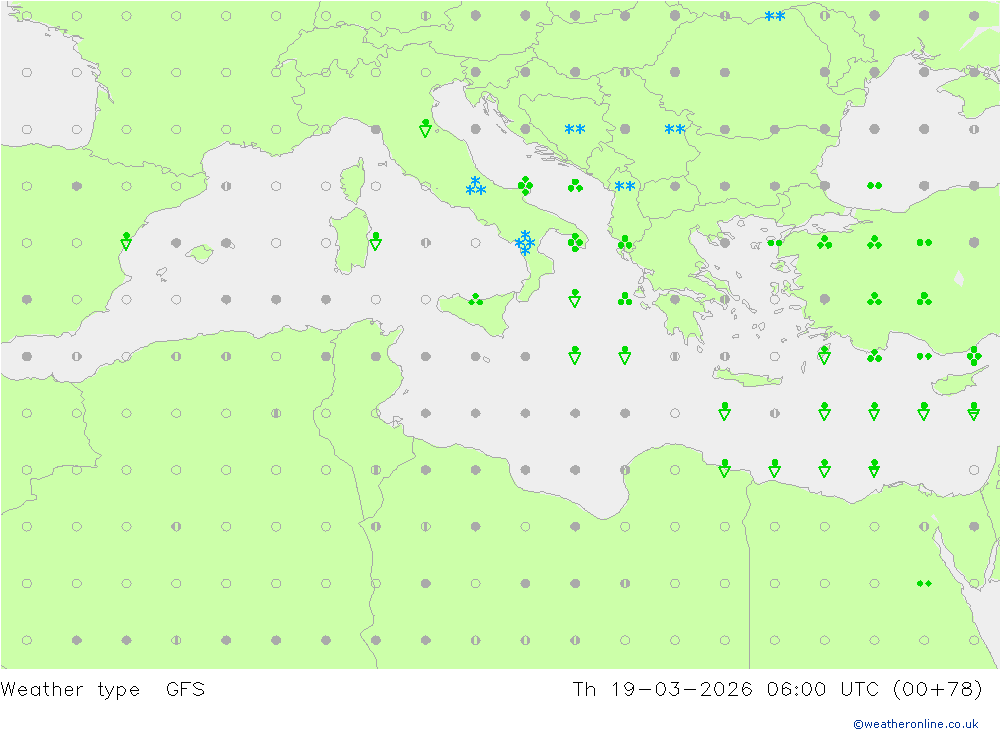This screenshot has width=1000, height=733.
Task: Click the four-dot rain symbol east of Cyprus
Action: pyautogui.click(x=974, y=355)
